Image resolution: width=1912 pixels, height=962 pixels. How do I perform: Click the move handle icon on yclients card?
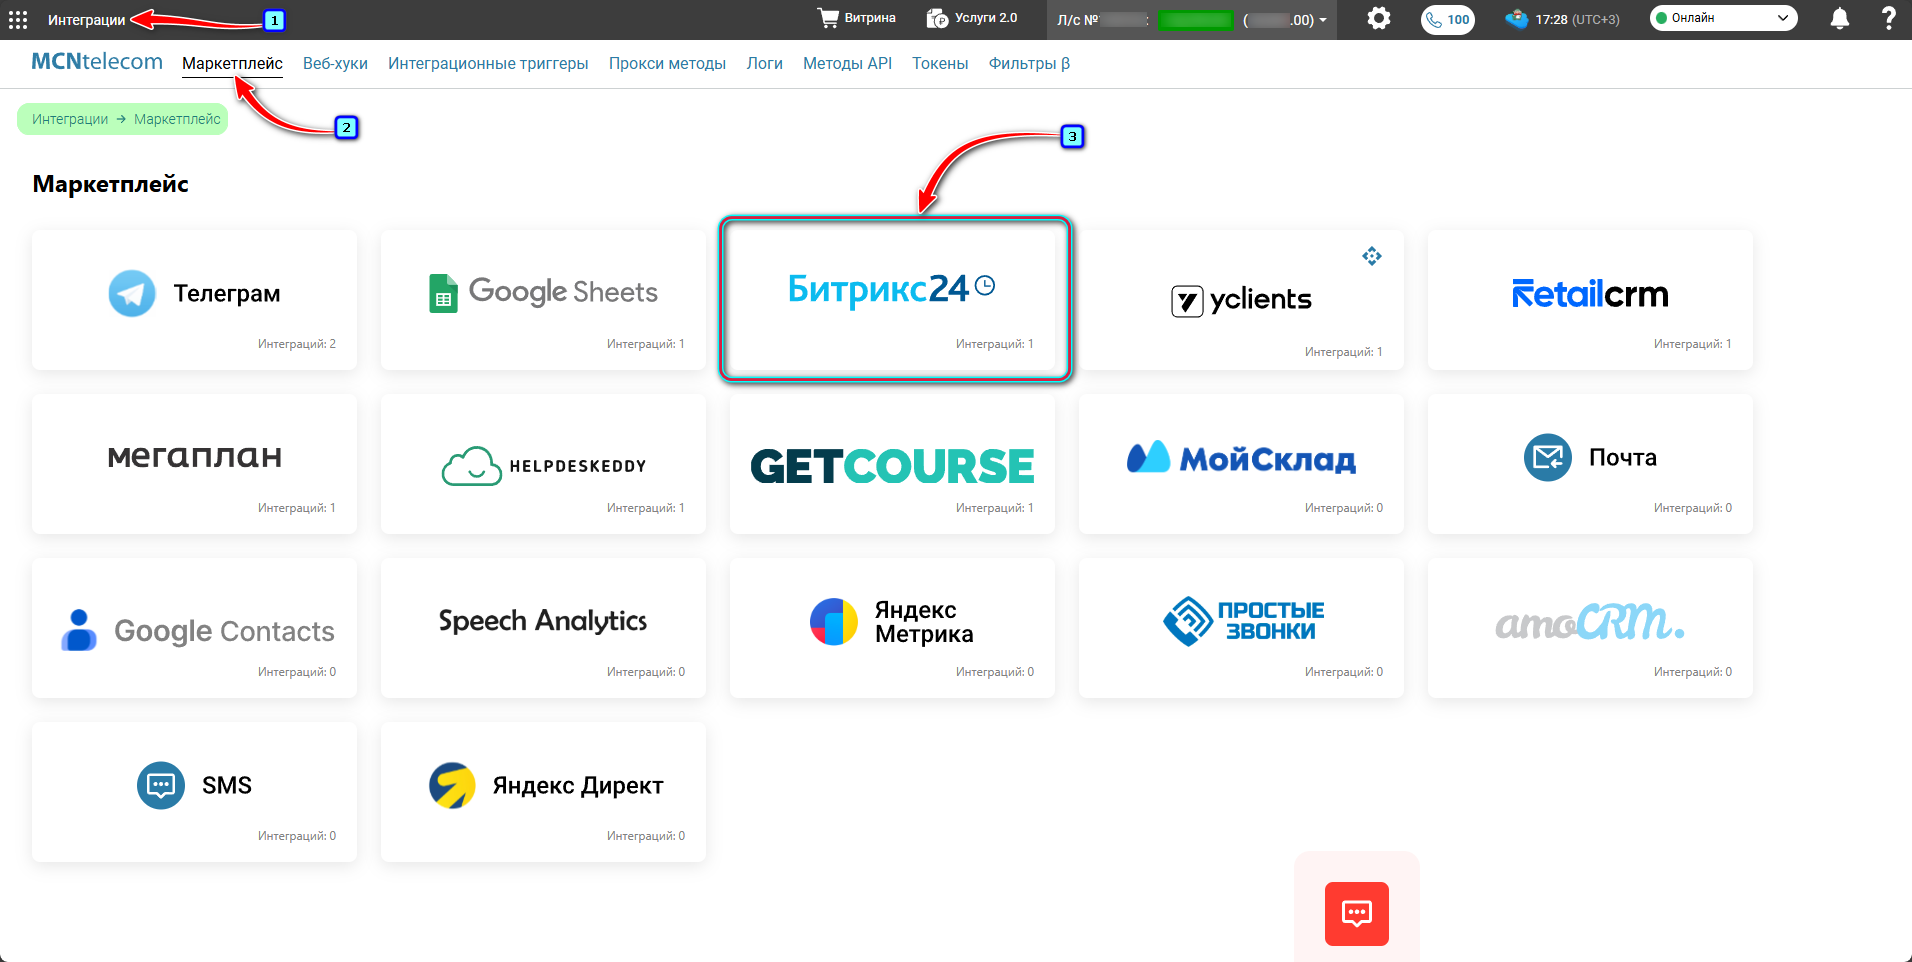(1372, 256)
